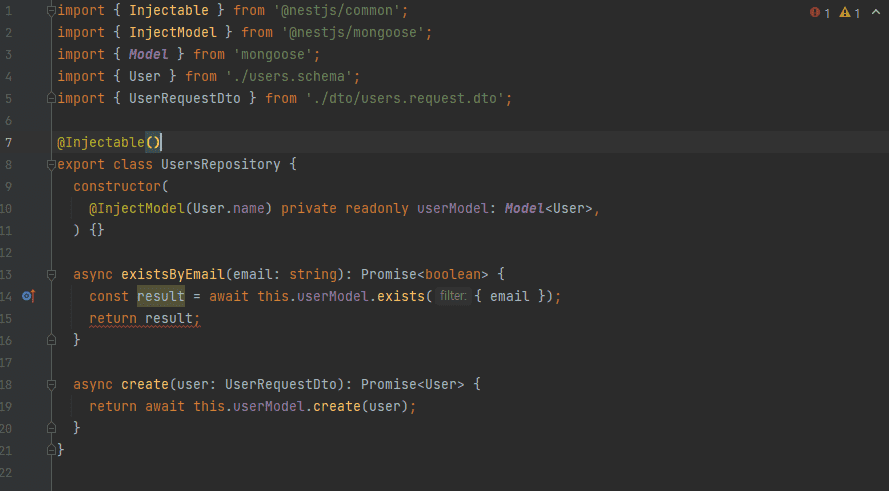Click 'Promise<User>' return type on line 18
This screenshot has height=491, width=889.
click(x=413, y=384)
